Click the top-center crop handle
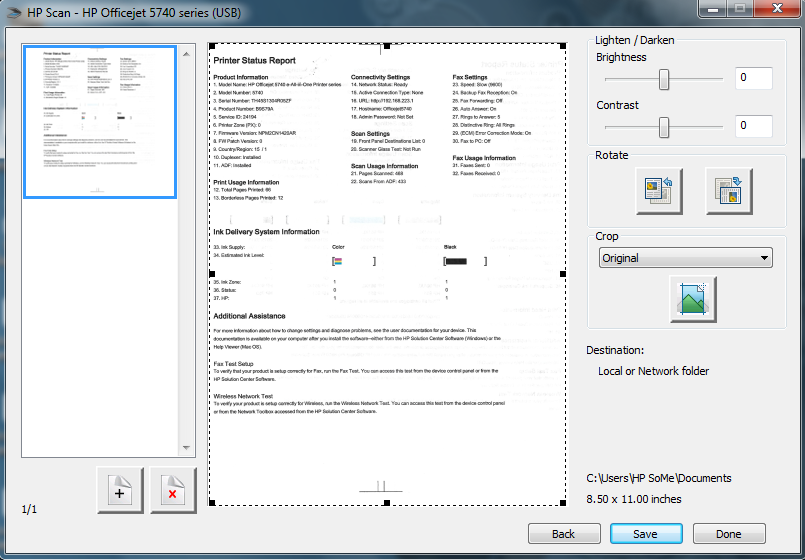The height and width of the screenshot is (560, 805). 387,46
